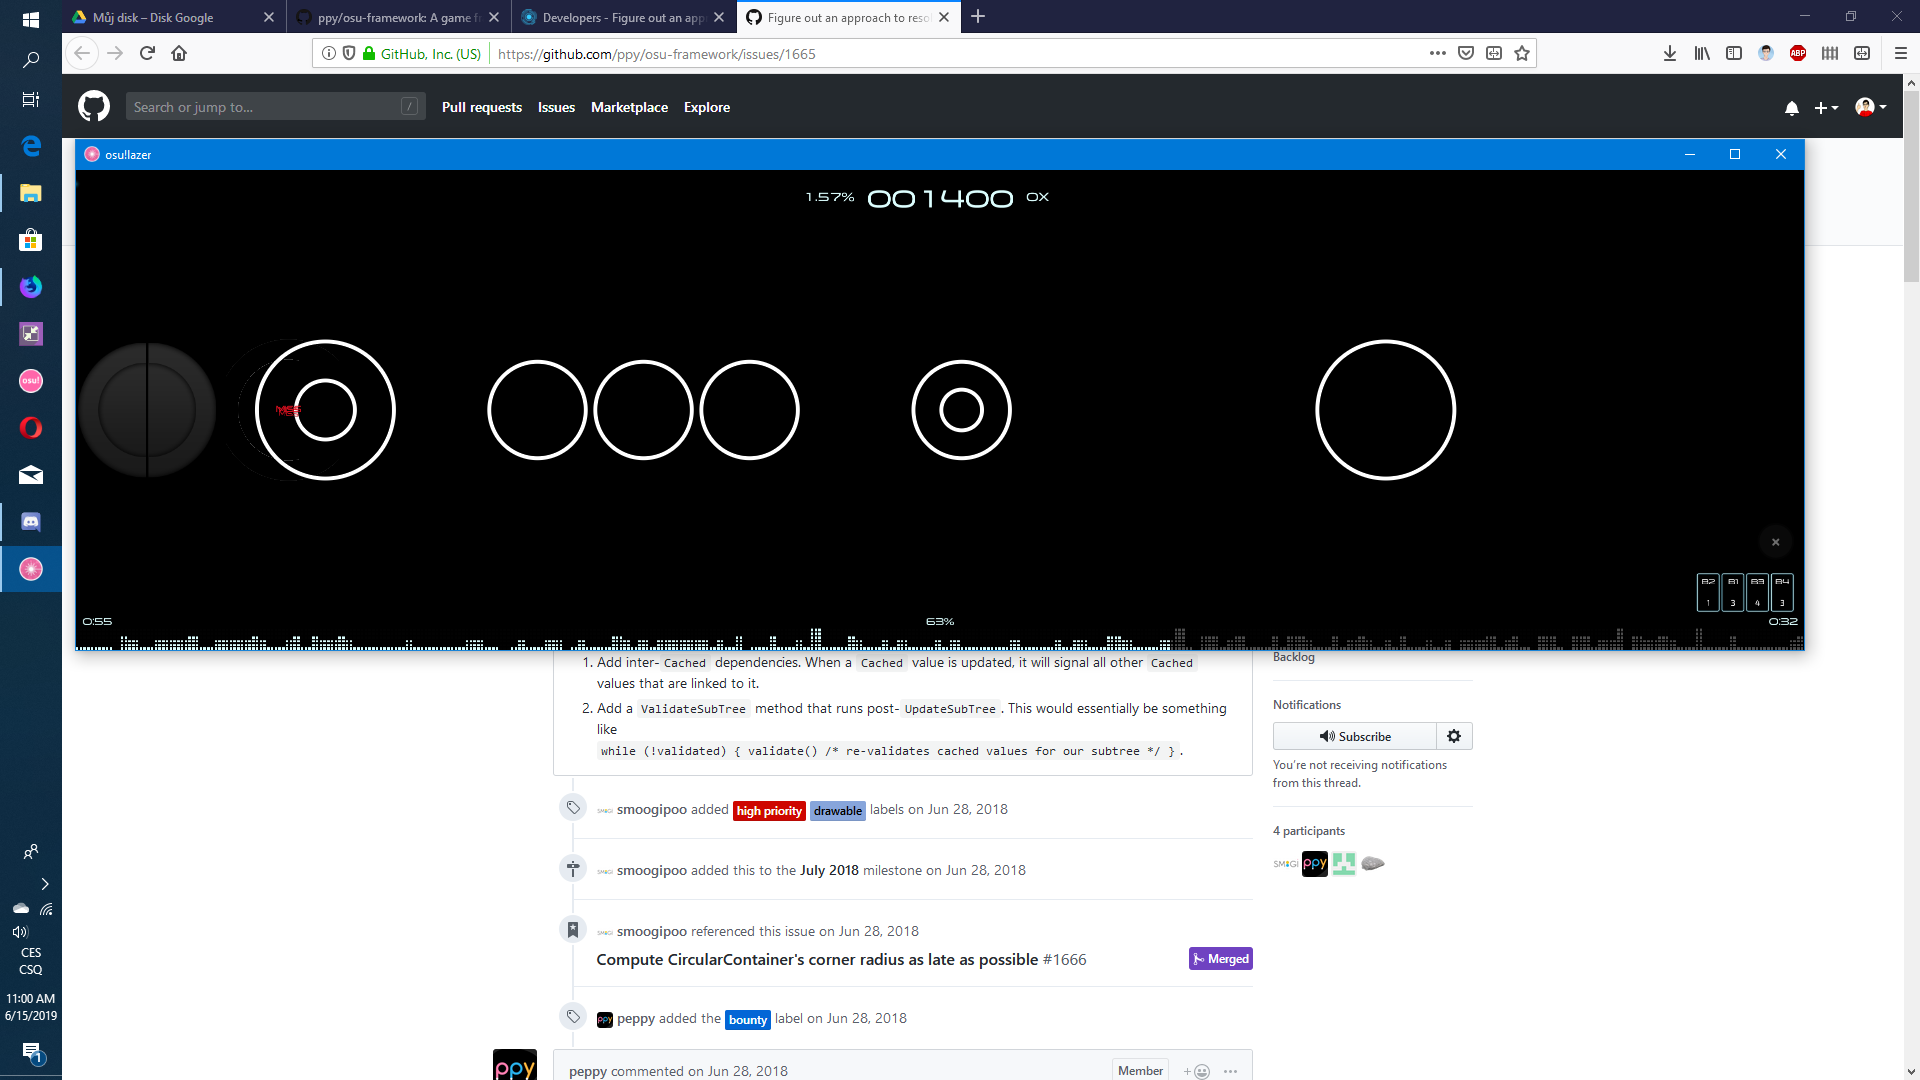
Task: Select the Issues menu item in GitHub navbar
Action: (556, 107)
